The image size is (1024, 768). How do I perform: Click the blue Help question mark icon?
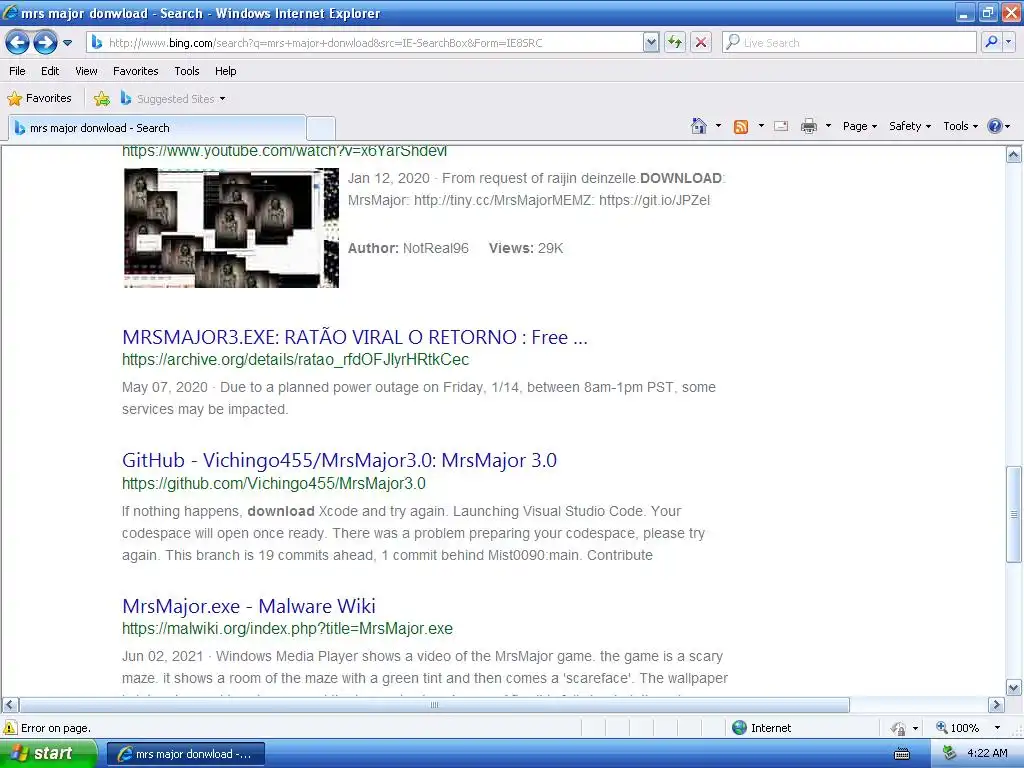[995, 126]
